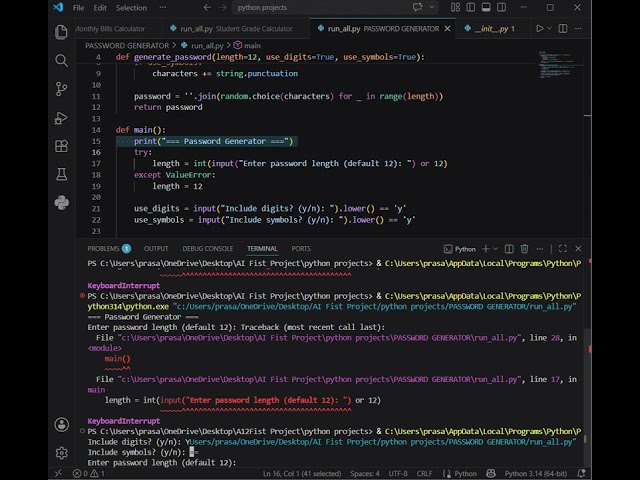Maximize the panel size

click(563, 249)
